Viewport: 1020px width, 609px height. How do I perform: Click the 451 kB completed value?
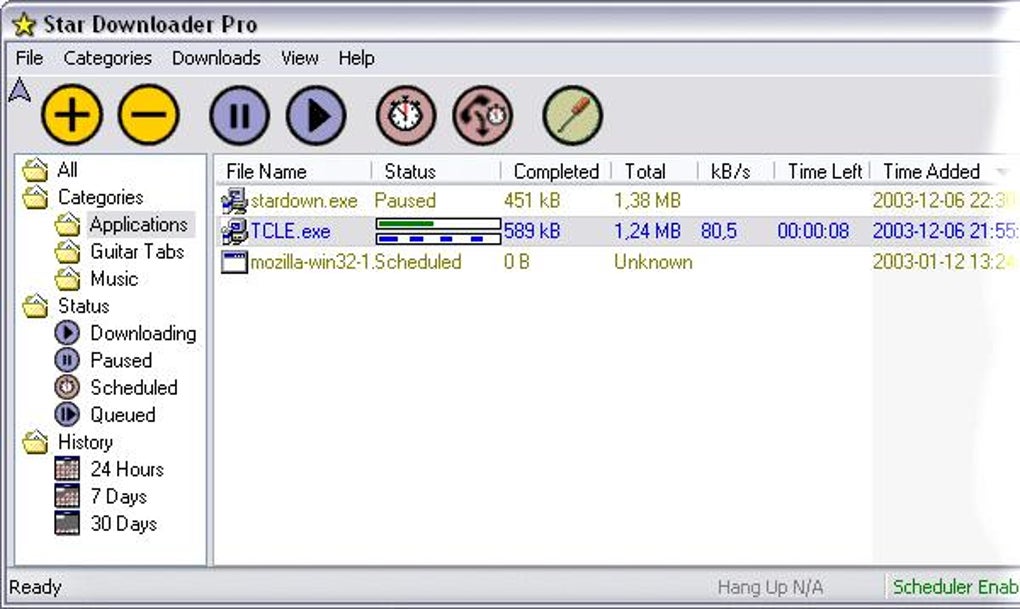tap(532, 200)
